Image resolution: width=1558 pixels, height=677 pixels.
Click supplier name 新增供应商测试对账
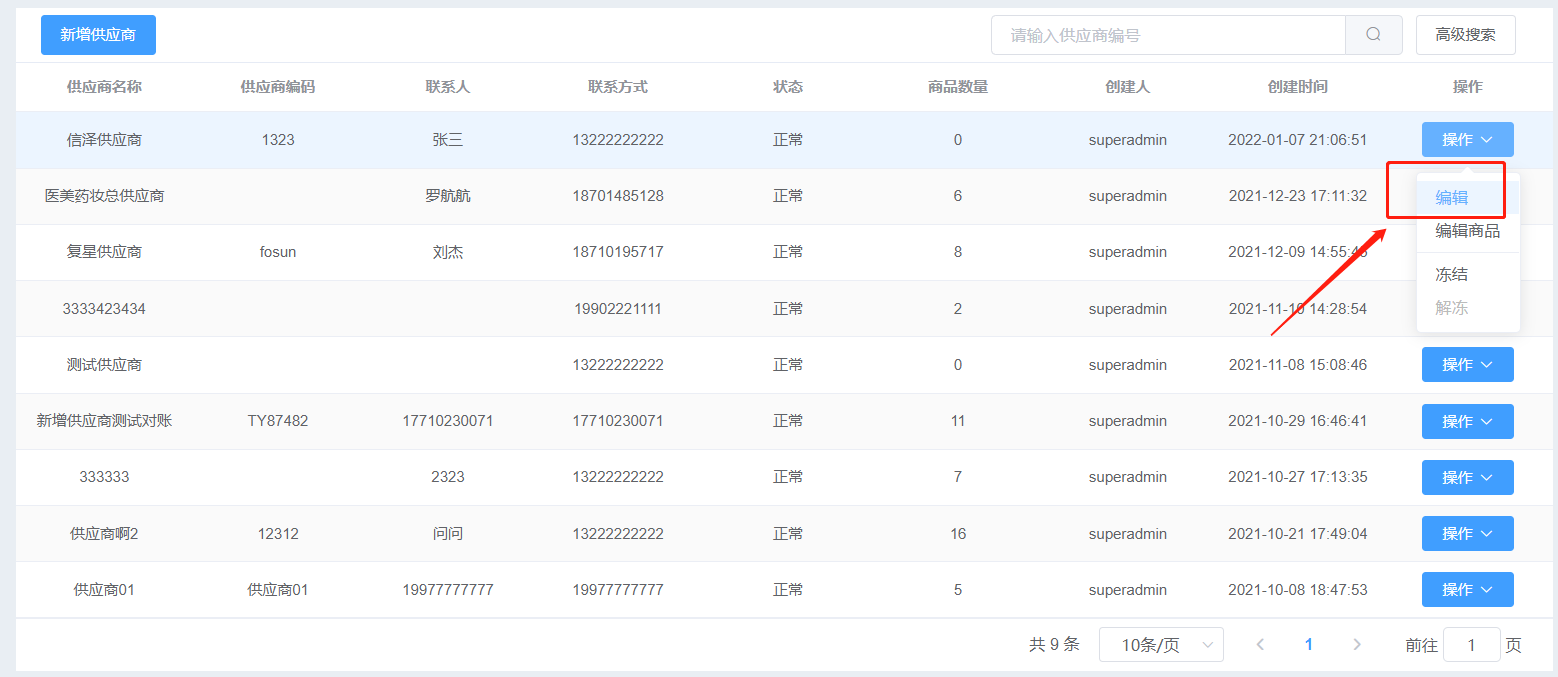(x=104, y=421)
